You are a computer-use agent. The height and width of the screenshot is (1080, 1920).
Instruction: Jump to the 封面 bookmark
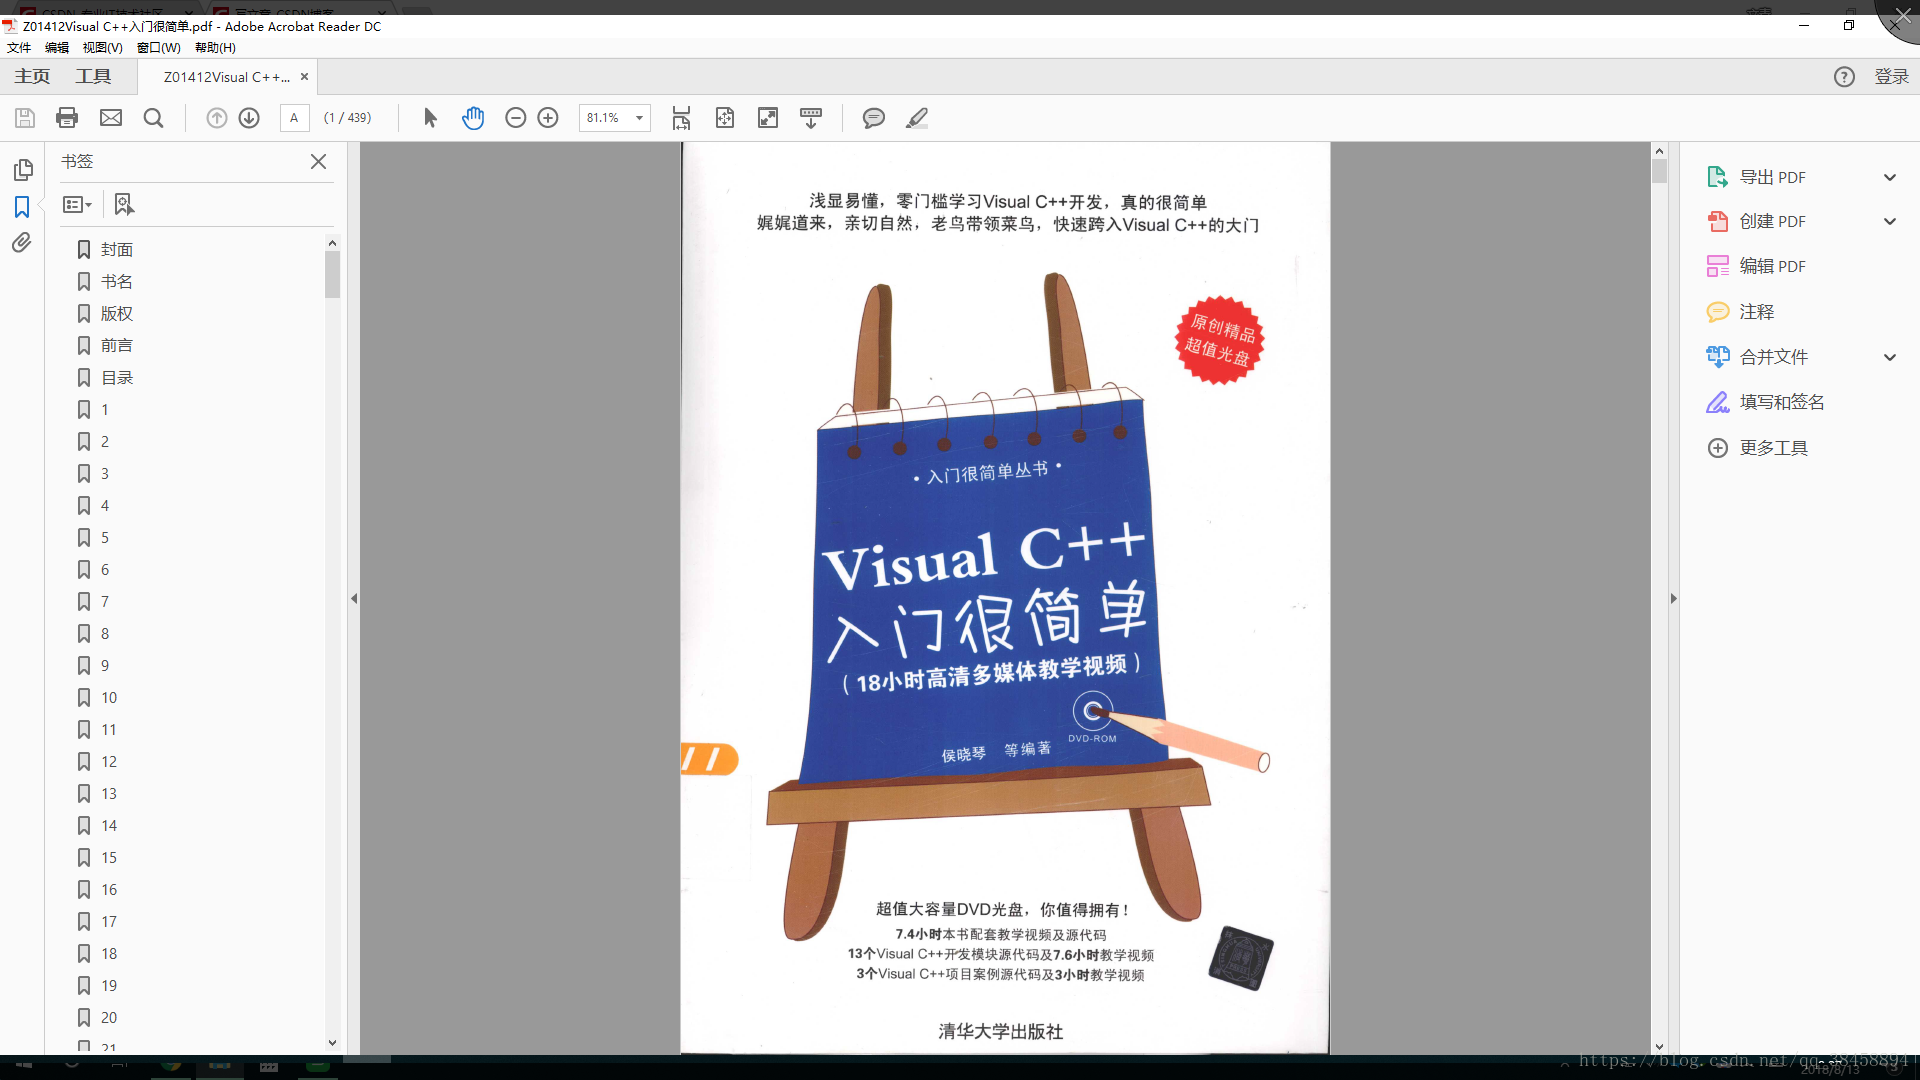tap(117, 249)
